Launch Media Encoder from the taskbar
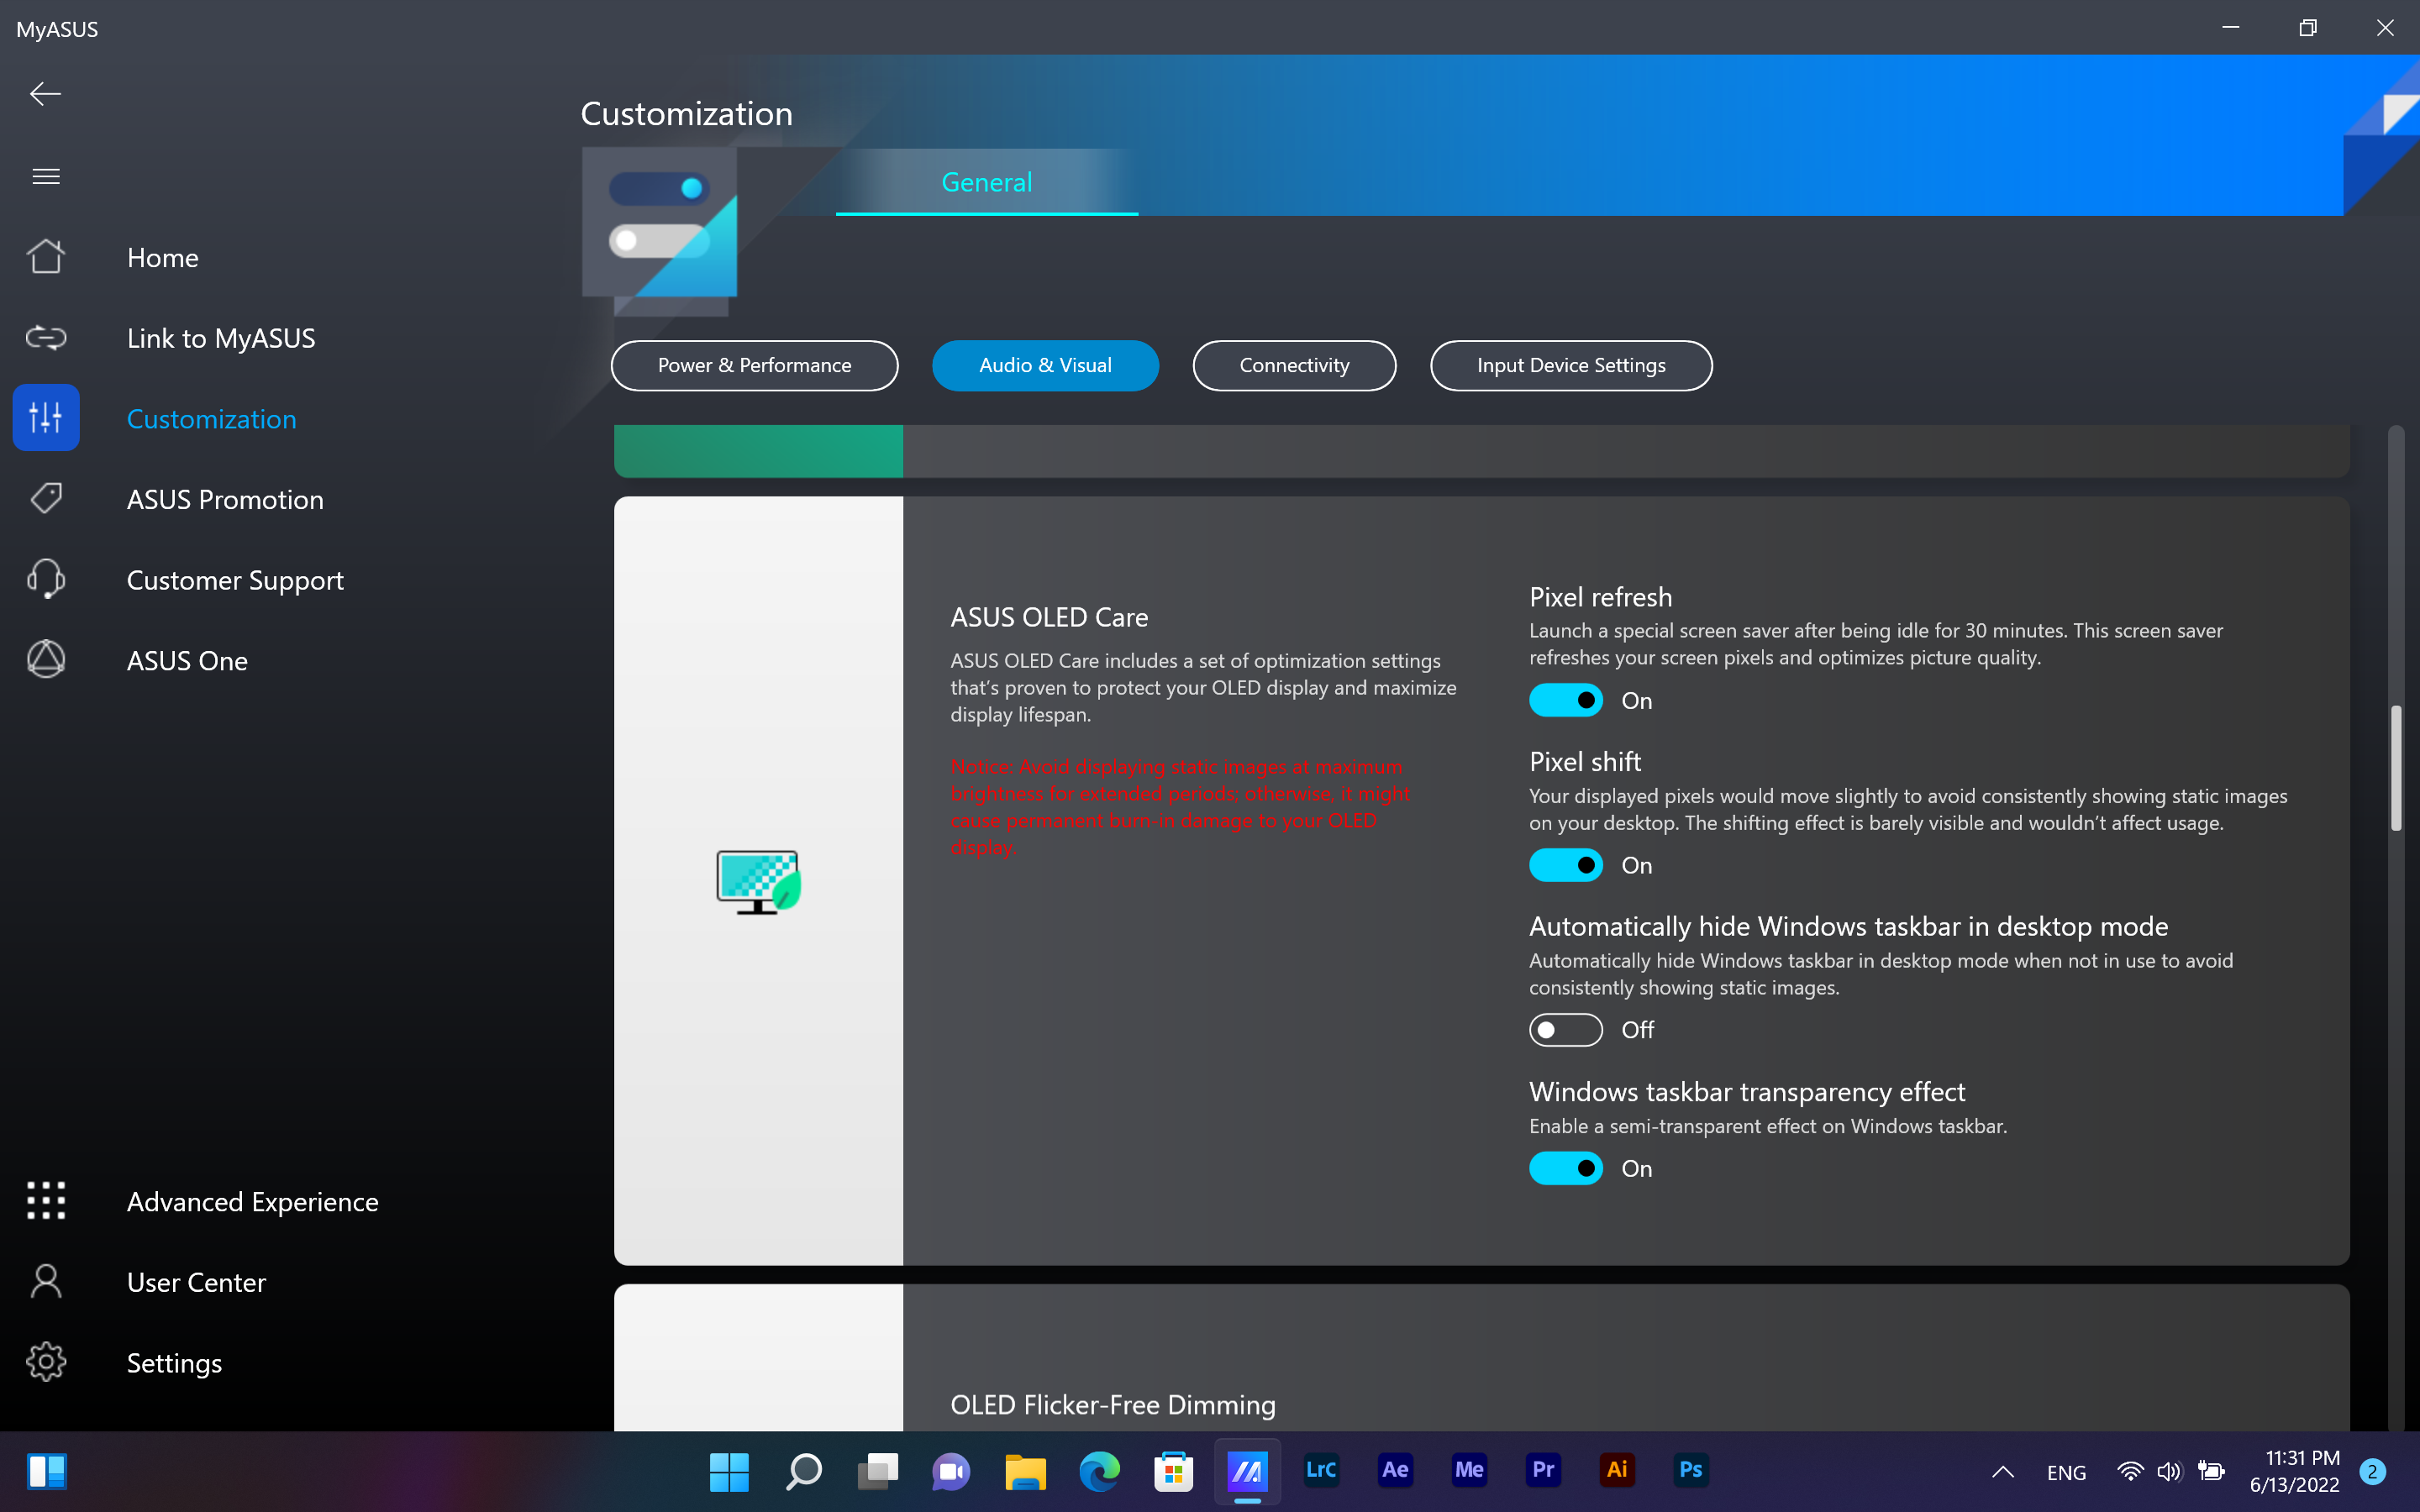 point(1469,1470)
